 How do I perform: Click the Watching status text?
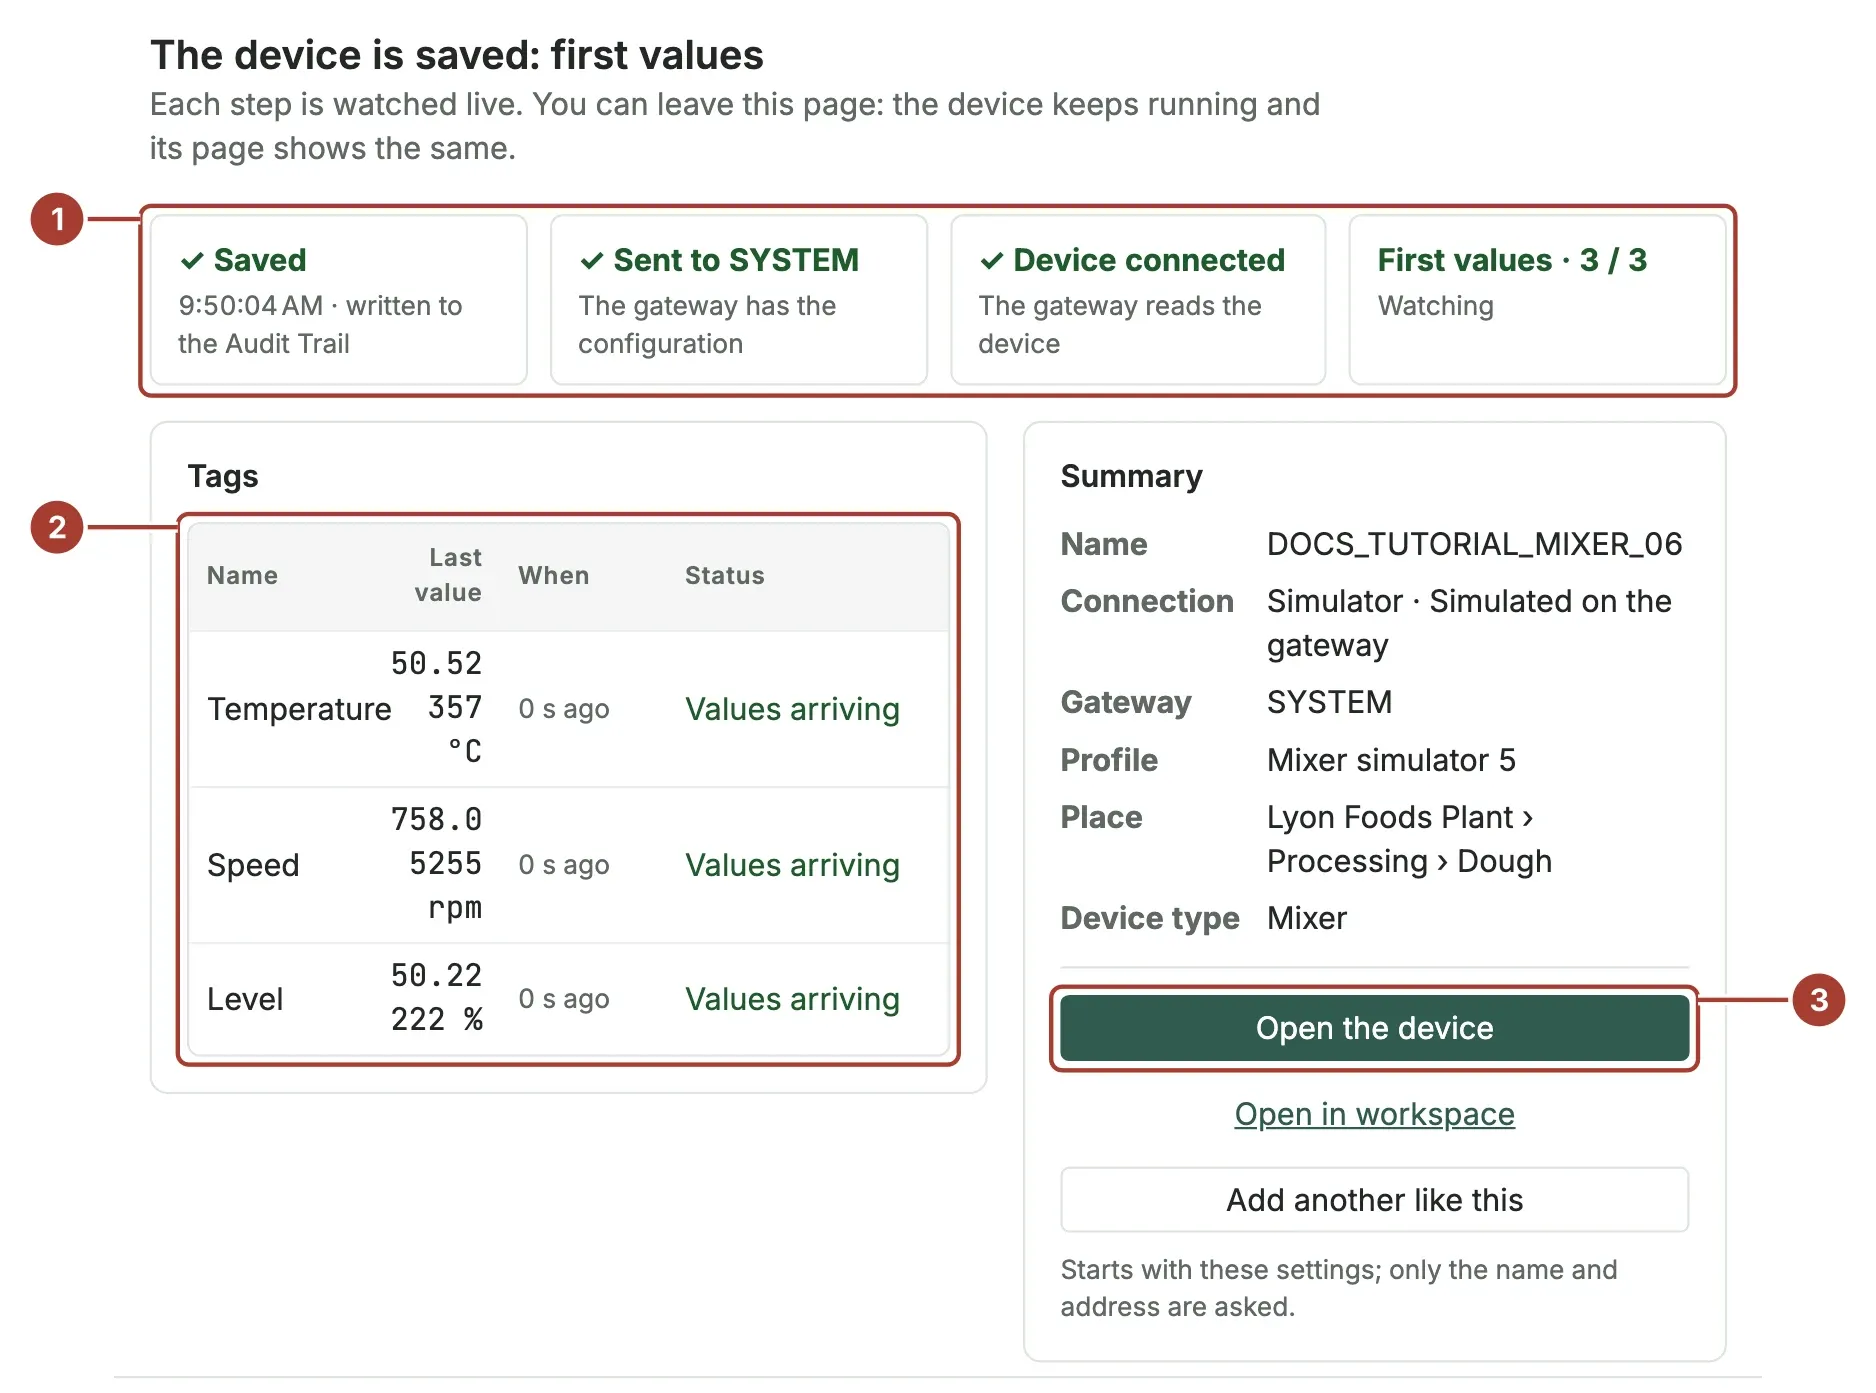click(x=1435, y=306)
